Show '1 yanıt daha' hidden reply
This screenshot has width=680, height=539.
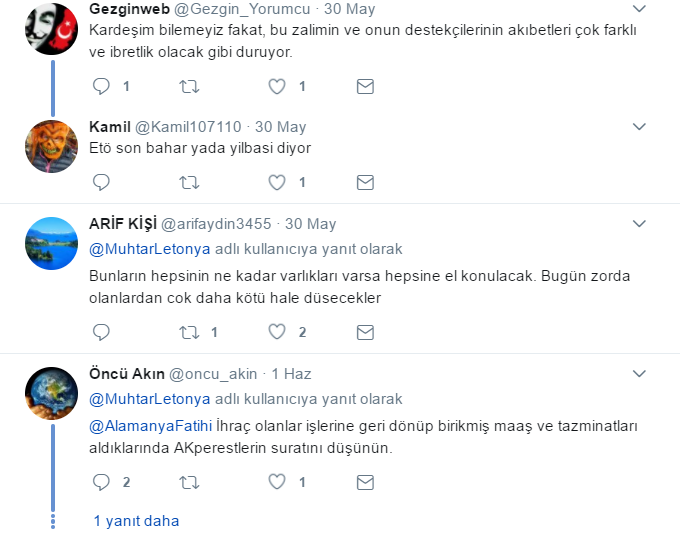[x=136, y=520]
